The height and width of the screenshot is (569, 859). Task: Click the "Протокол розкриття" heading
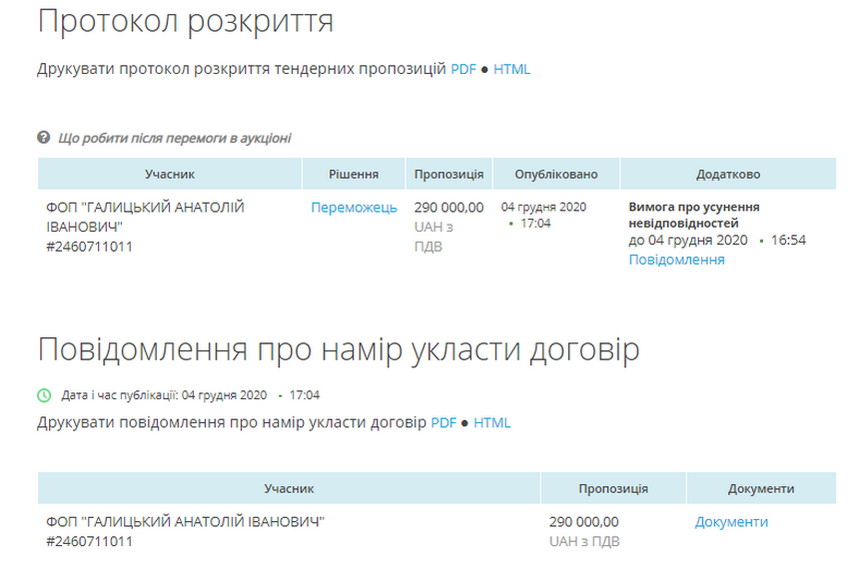(x=185, y=22)
